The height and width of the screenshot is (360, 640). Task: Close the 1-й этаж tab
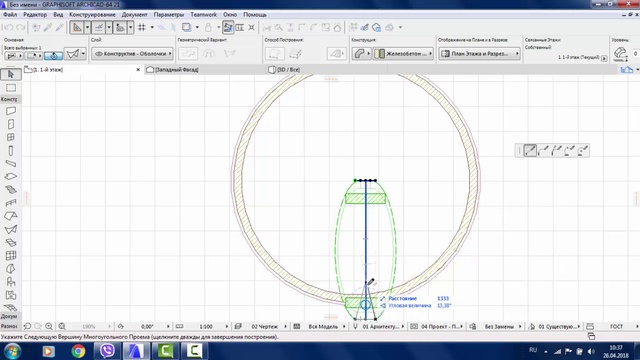click(x=138, y=70)
